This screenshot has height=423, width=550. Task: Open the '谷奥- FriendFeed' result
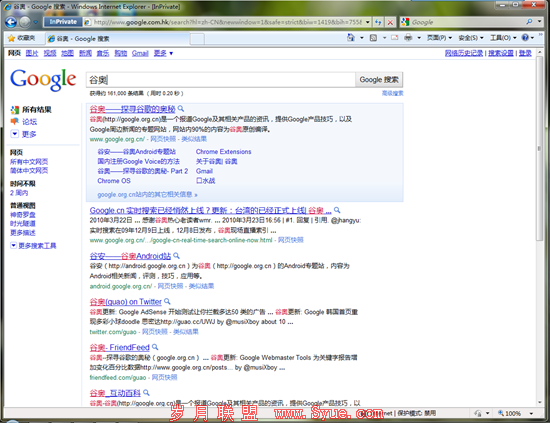(120, 348)
